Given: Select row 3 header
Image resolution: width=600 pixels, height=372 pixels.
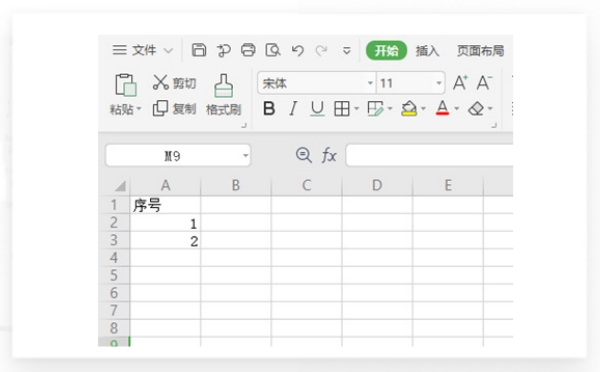Looking at the screenshot, I should click(114, 240).
